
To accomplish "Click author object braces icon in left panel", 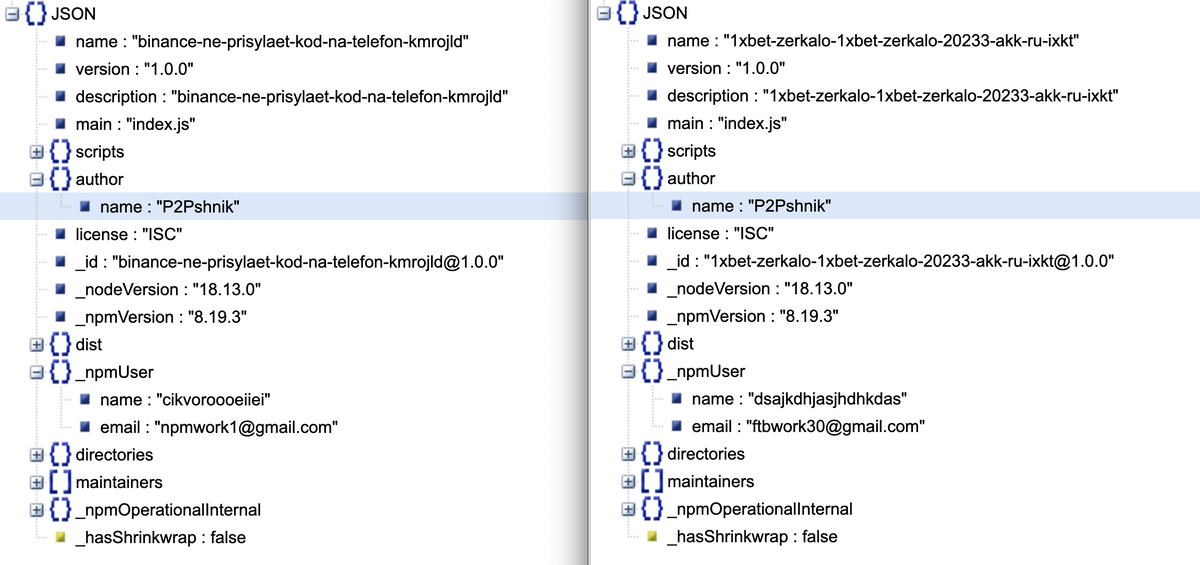I will coord(60,180).
